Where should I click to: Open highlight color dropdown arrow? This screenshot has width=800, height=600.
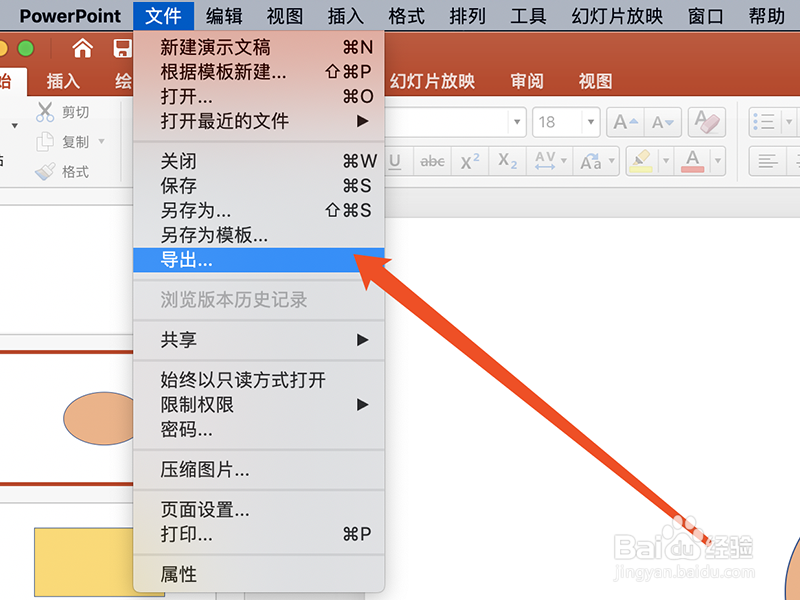point(666,161)
